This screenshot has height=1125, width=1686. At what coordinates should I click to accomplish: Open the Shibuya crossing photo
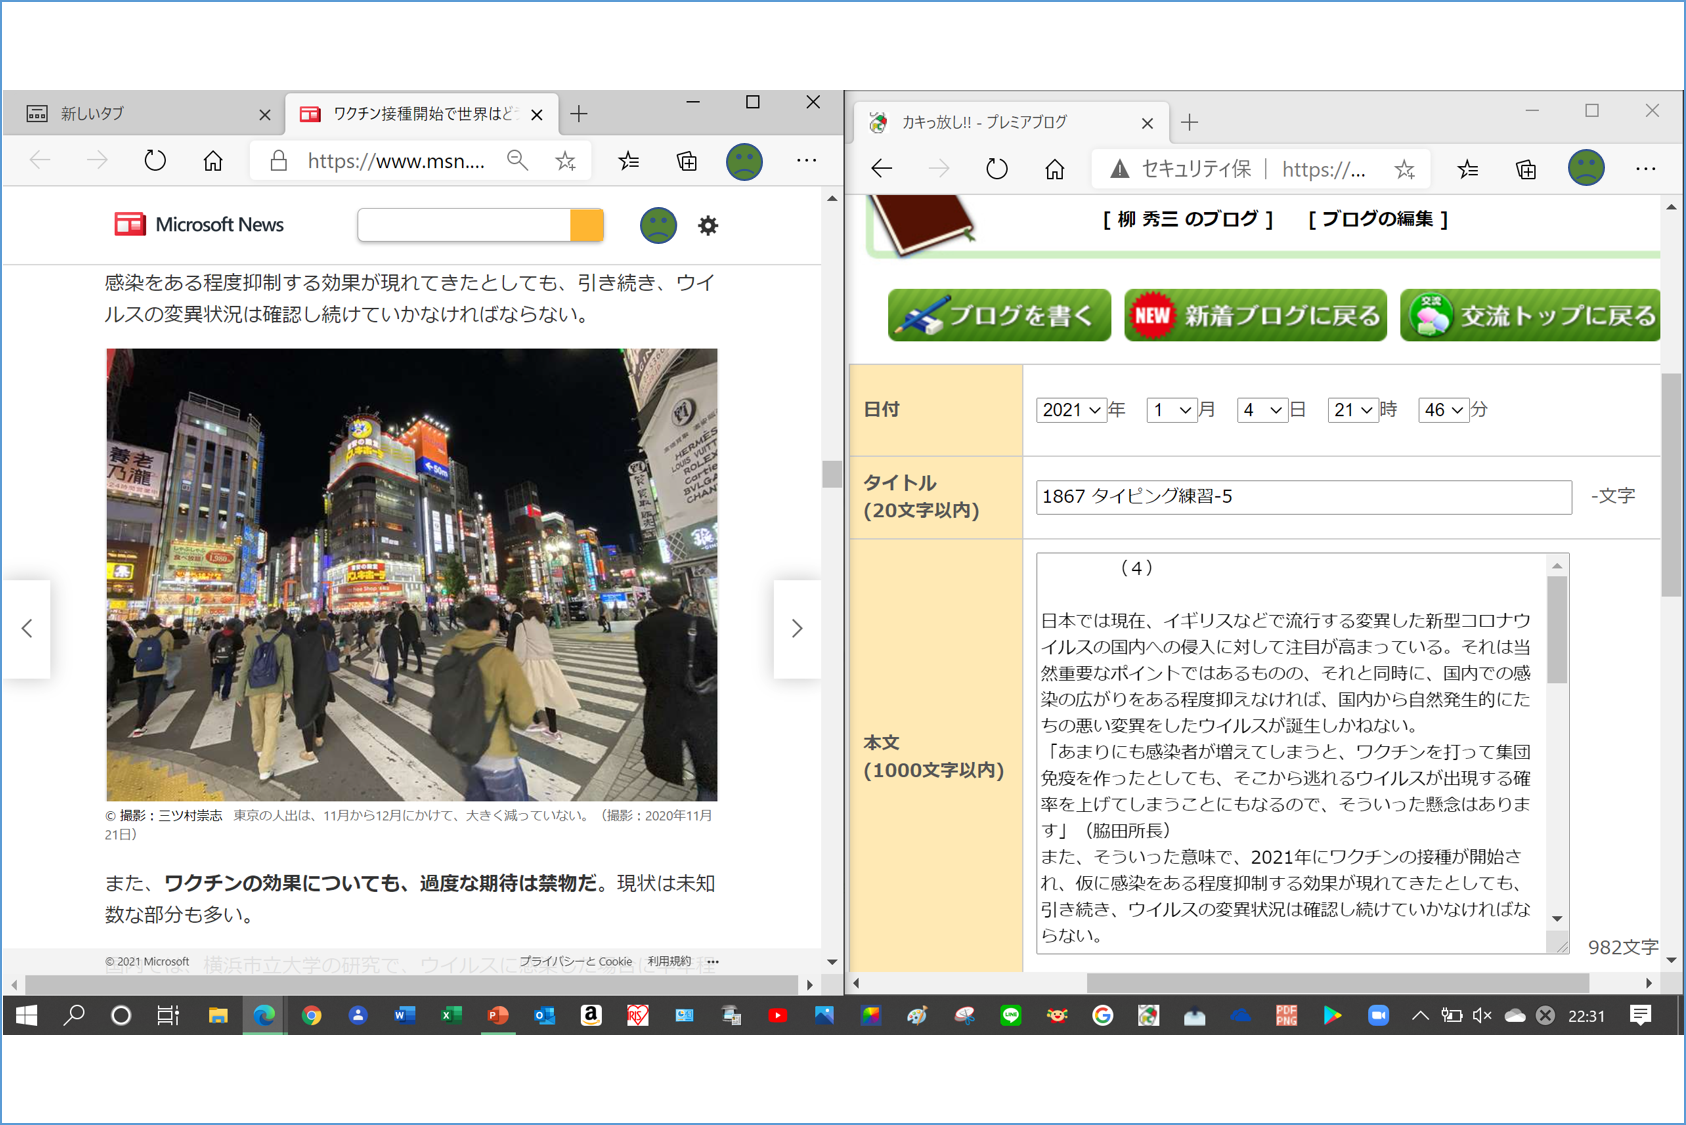[x=412, y=574]
